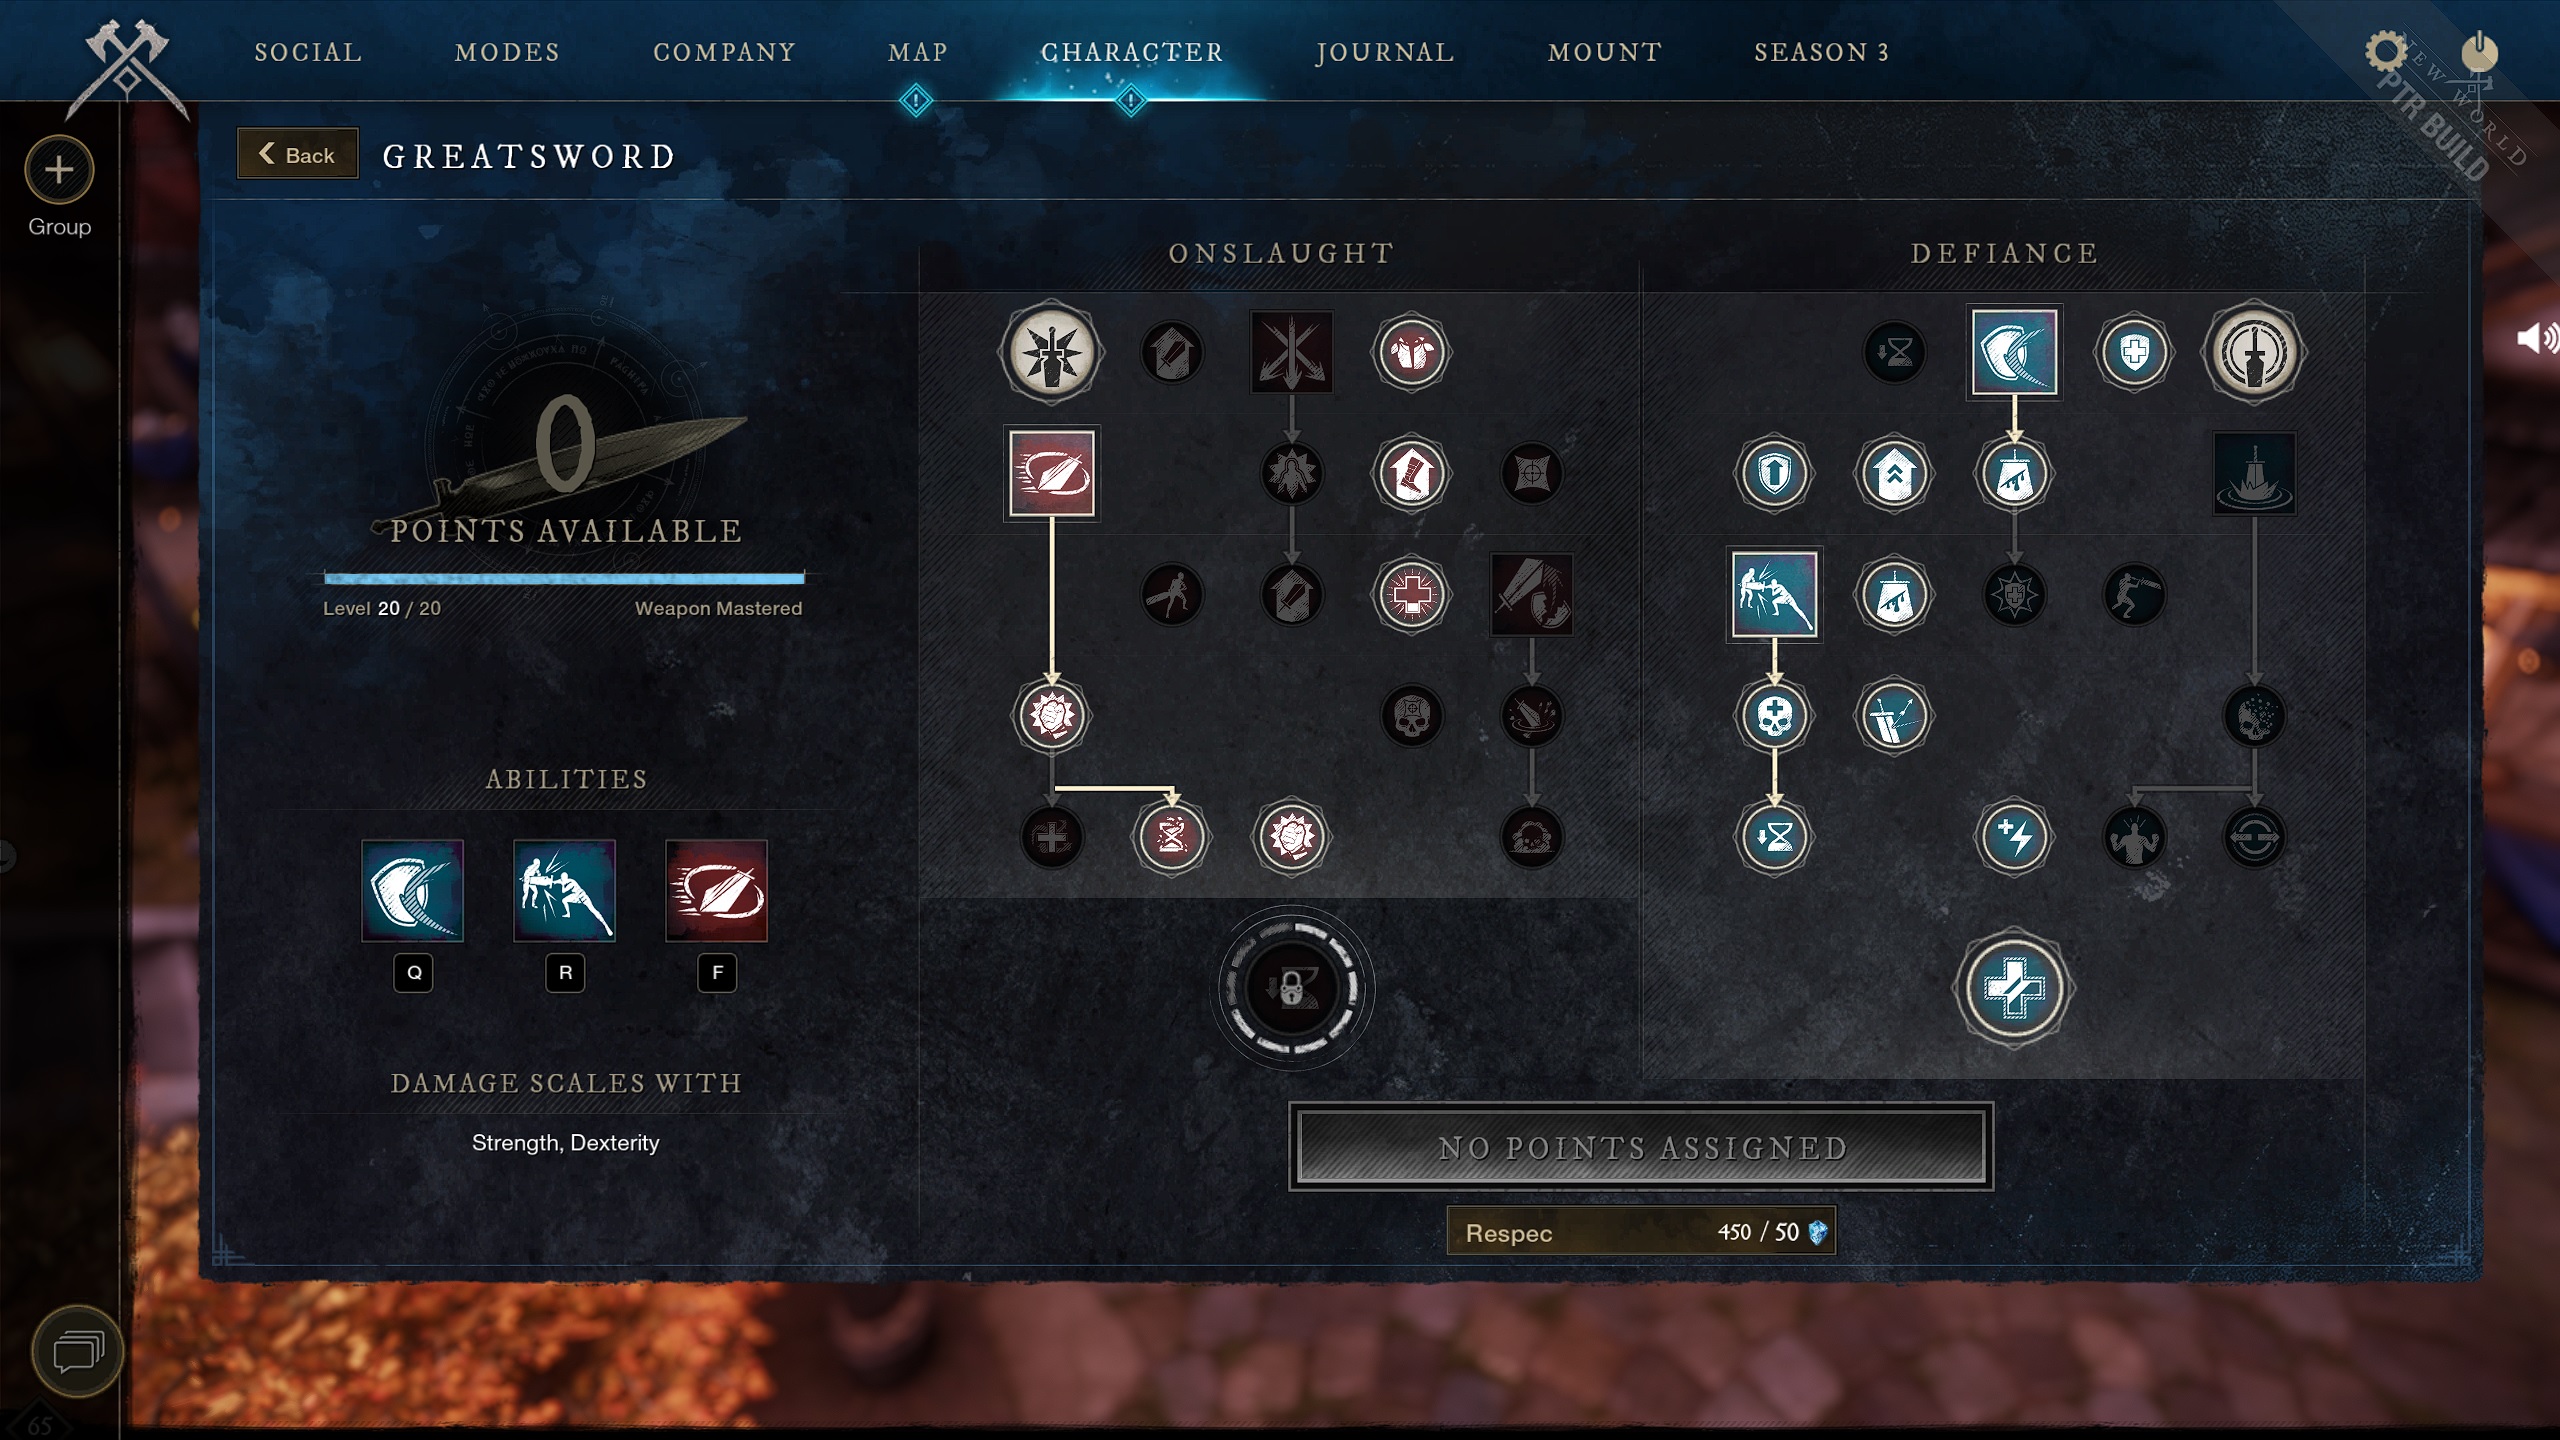Image resolution: width=2560 pixels, height=1440 pixels.
Task: Expand the DEFIANCE skill tree section
Action: [x=2004, y=253]
